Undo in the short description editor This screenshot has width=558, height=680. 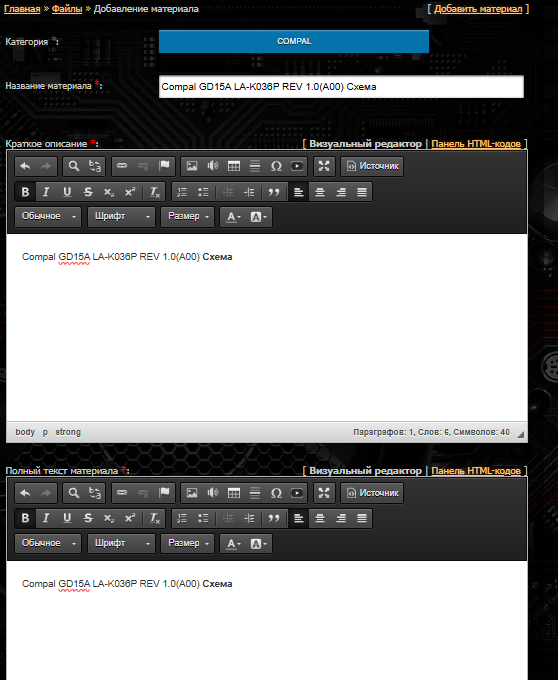[25, 166]
